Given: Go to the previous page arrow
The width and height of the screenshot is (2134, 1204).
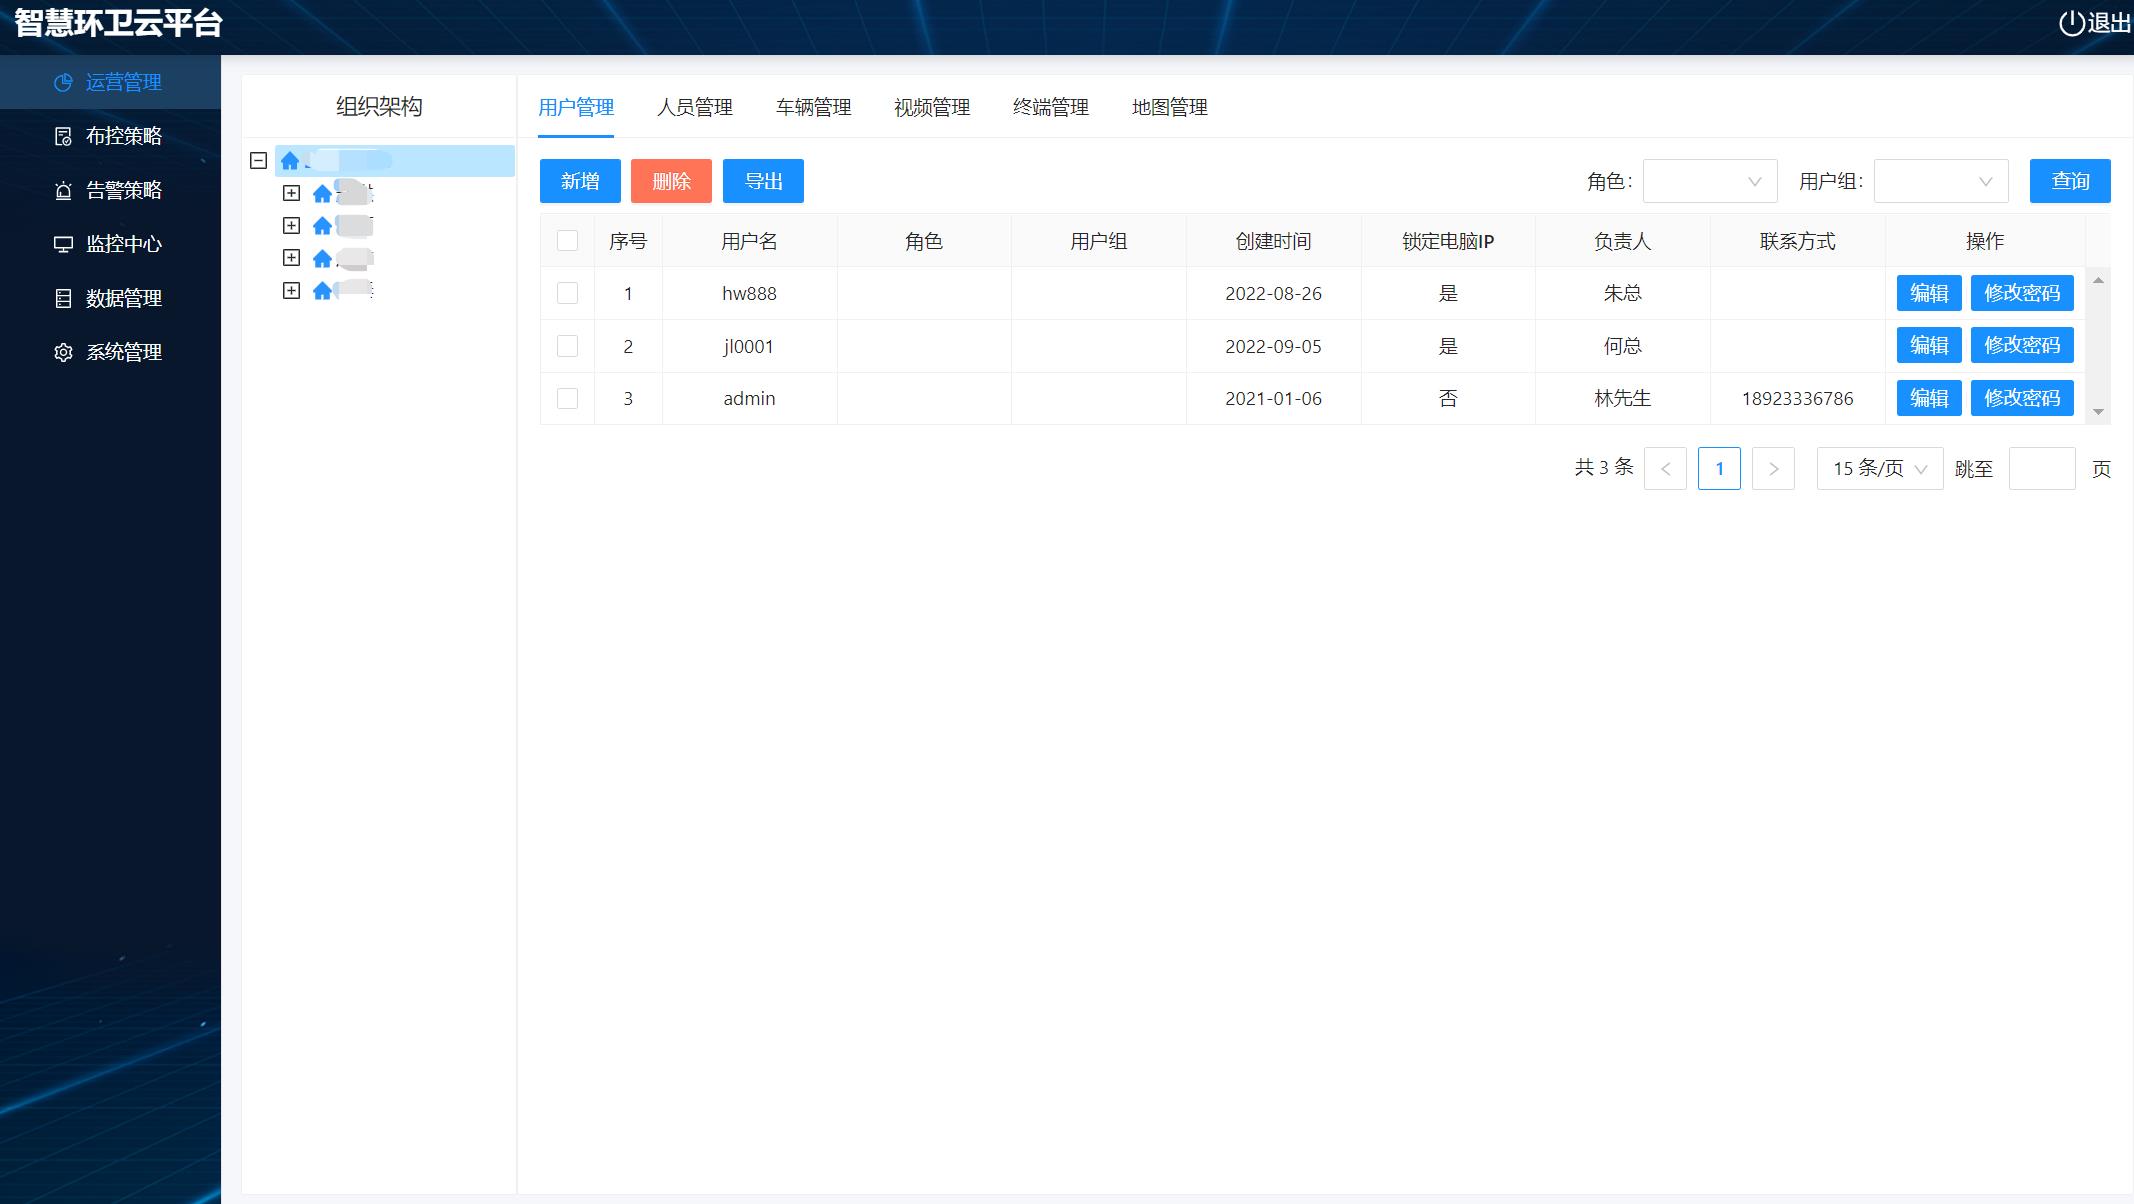Looking at the screenshot, I should [1665, 468].
